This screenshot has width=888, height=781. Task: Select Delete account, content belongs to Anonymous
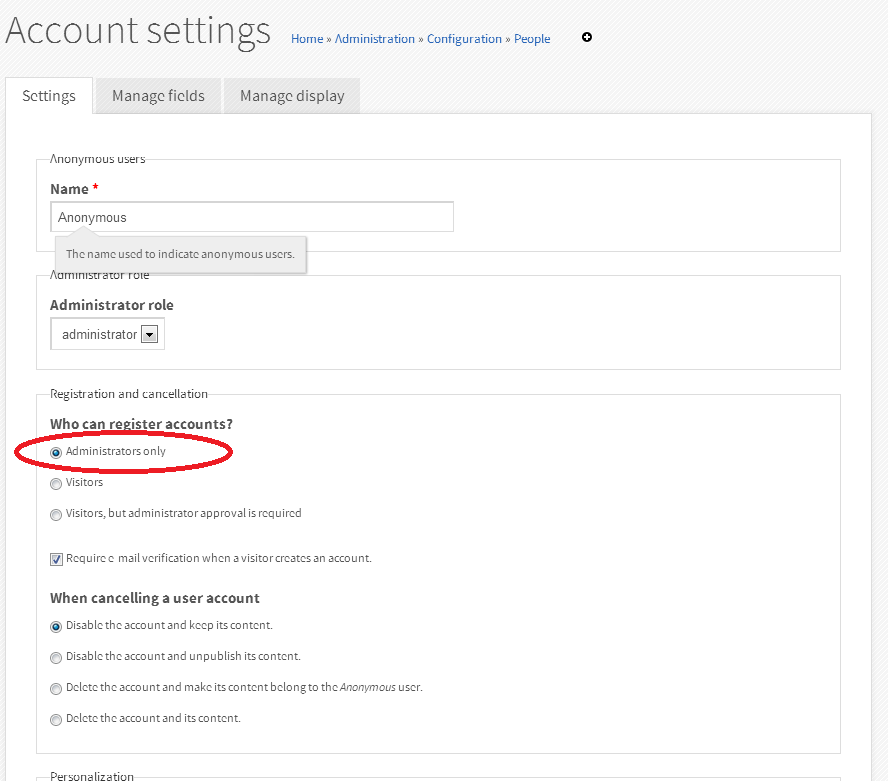click(56, 689)
